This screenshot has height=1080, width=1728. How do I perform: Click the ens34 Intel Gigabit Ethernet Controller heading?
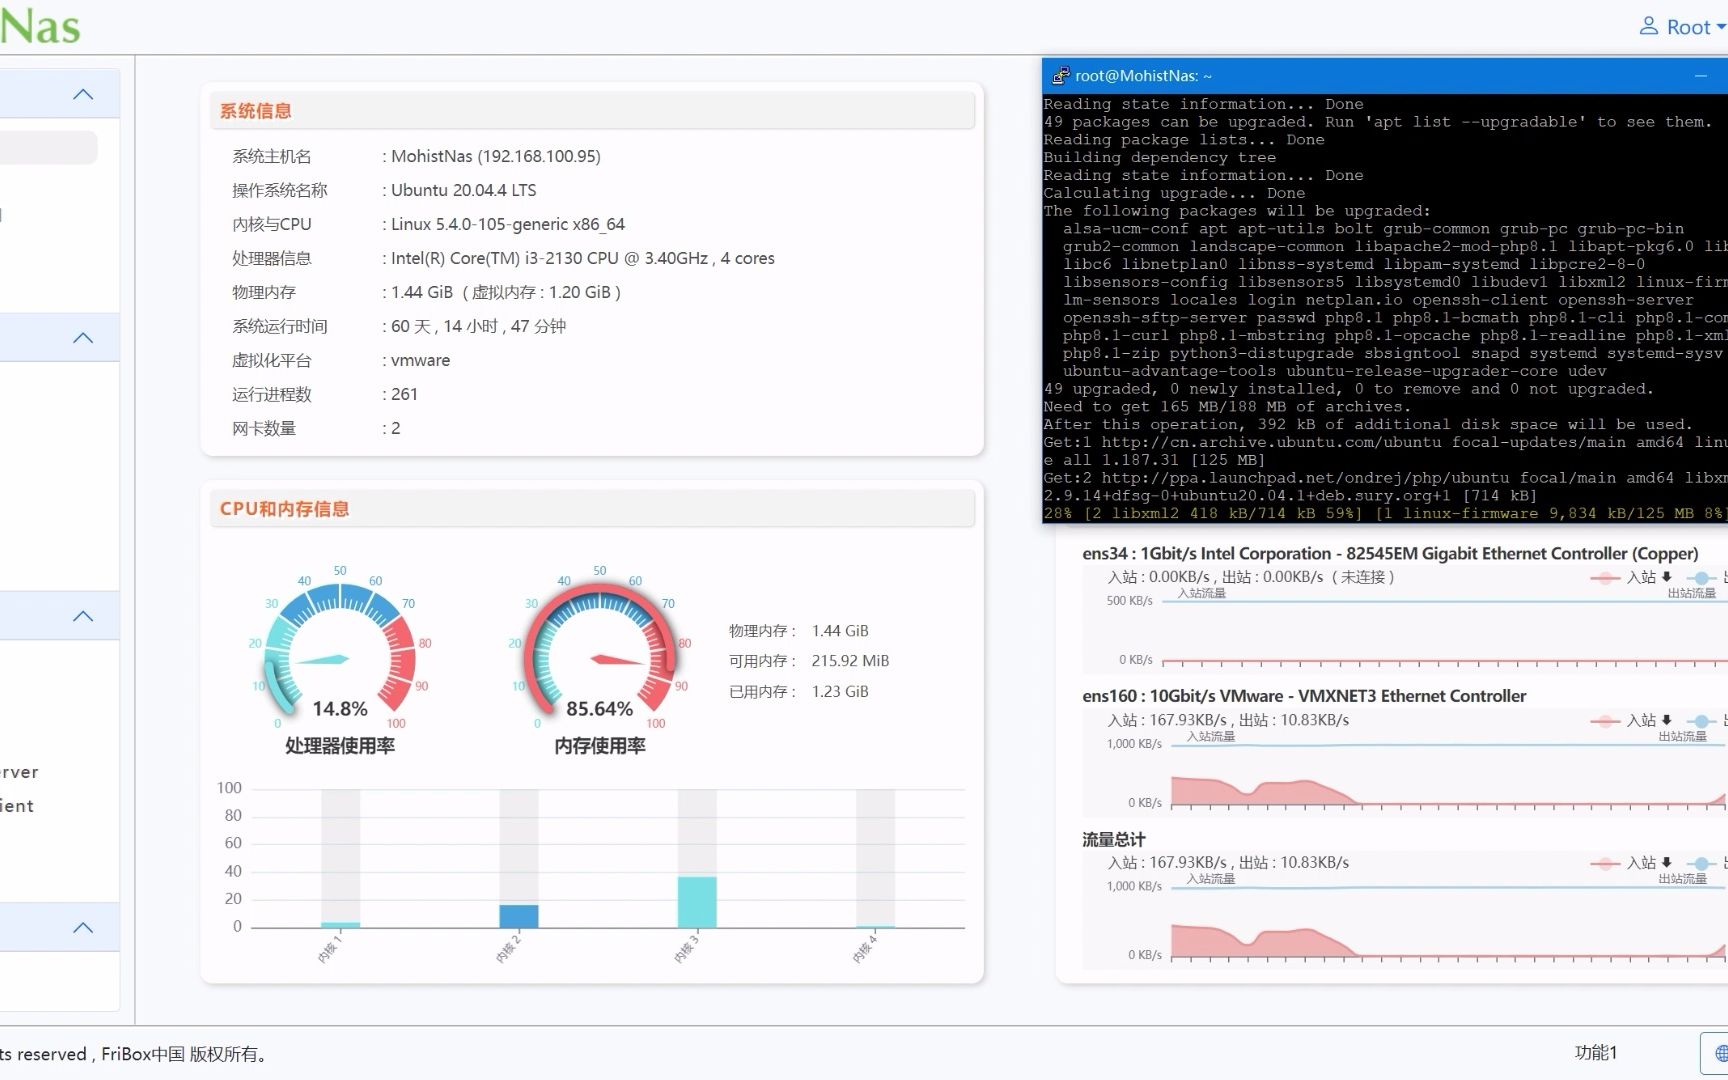pos(1390,553)
